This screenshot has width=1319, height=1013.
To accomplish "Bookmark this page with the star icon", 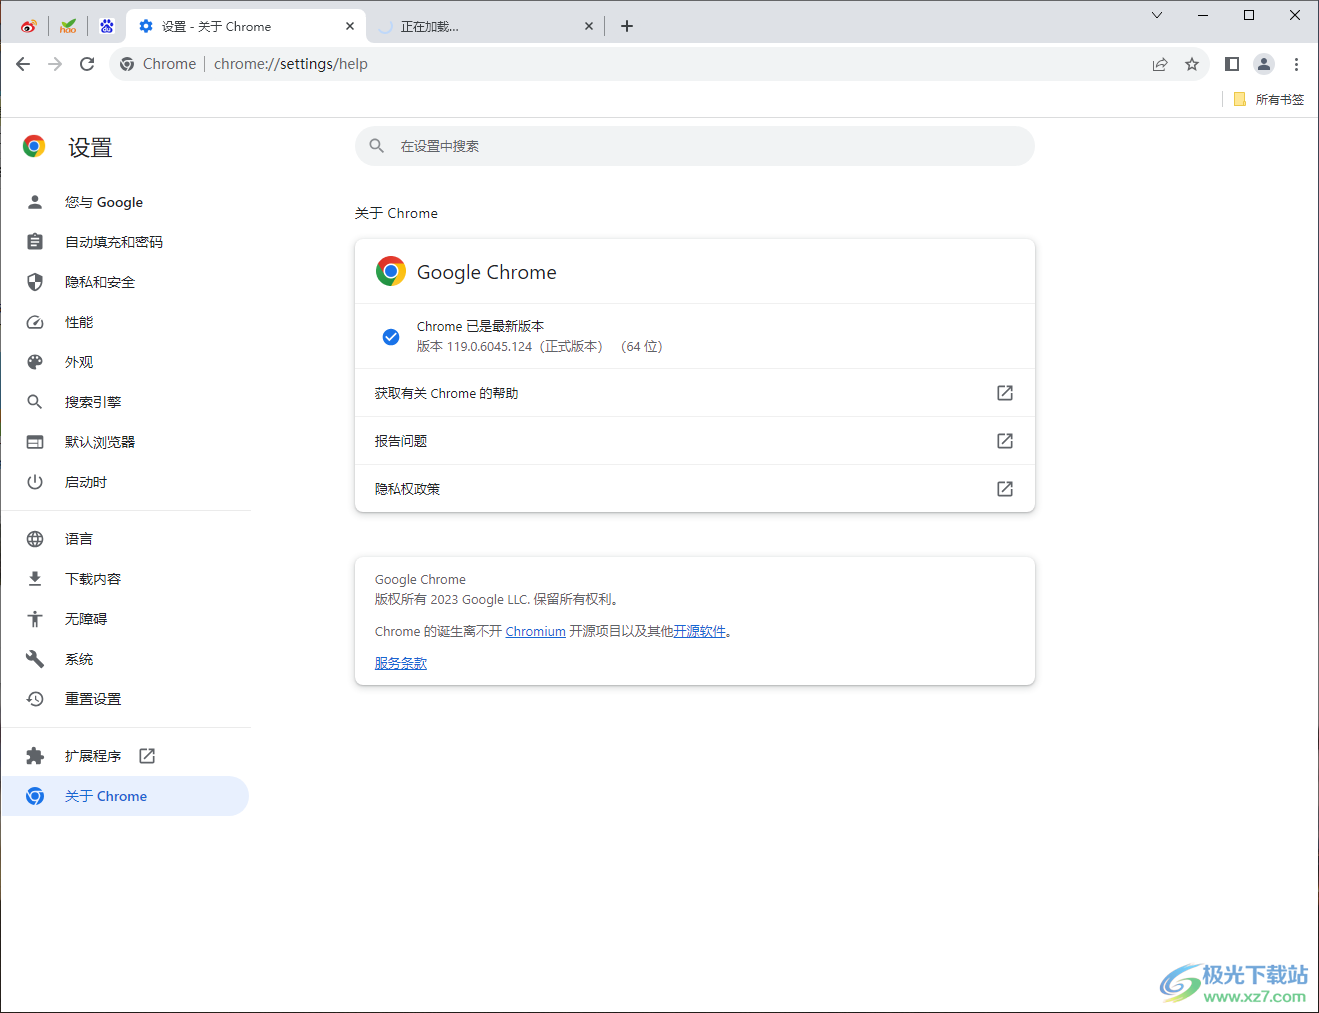I will pos(1192,64).
